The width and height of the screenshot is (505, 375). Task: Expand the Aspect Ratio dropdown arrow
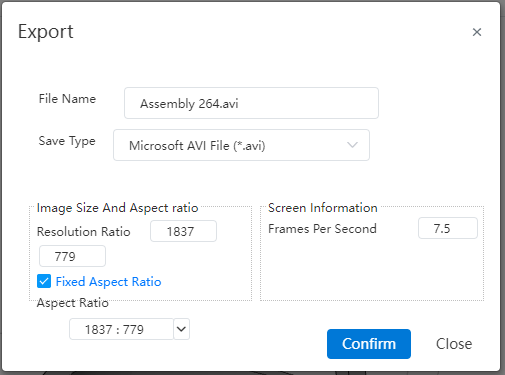tap(181, 329)
